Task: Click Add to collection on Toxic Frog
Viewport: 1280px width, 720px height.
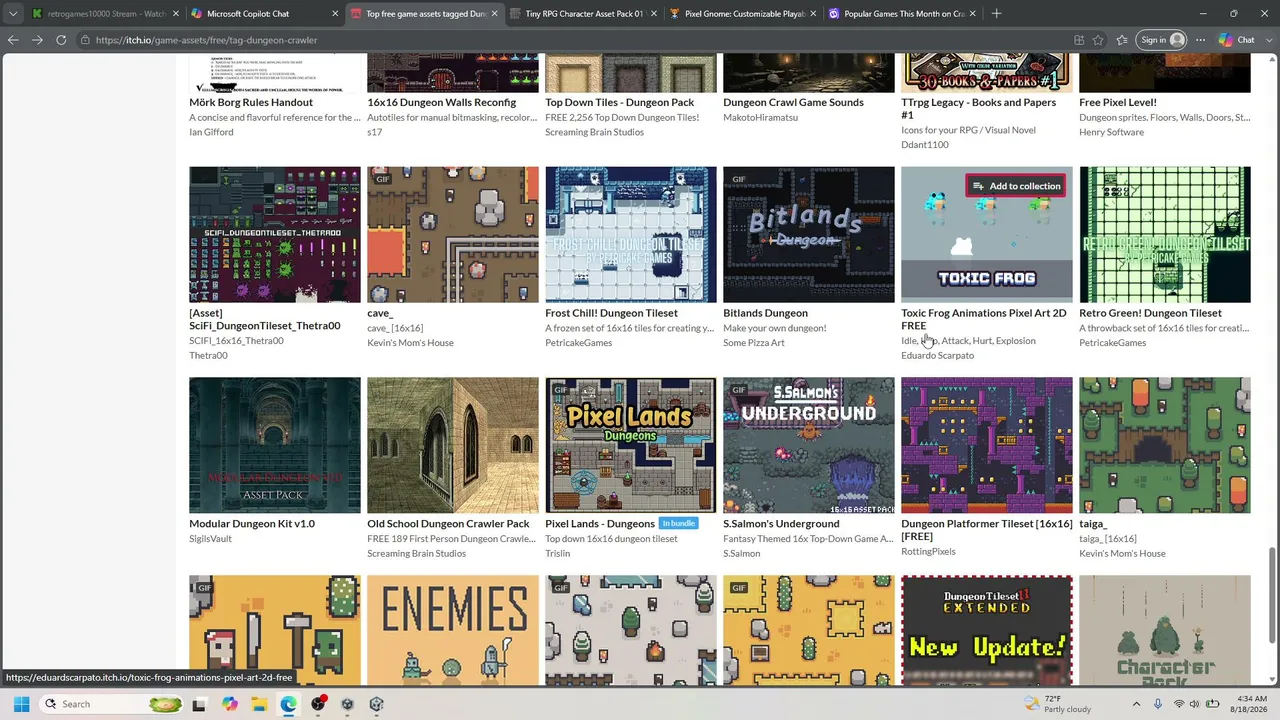Action: coord(1016,186)
